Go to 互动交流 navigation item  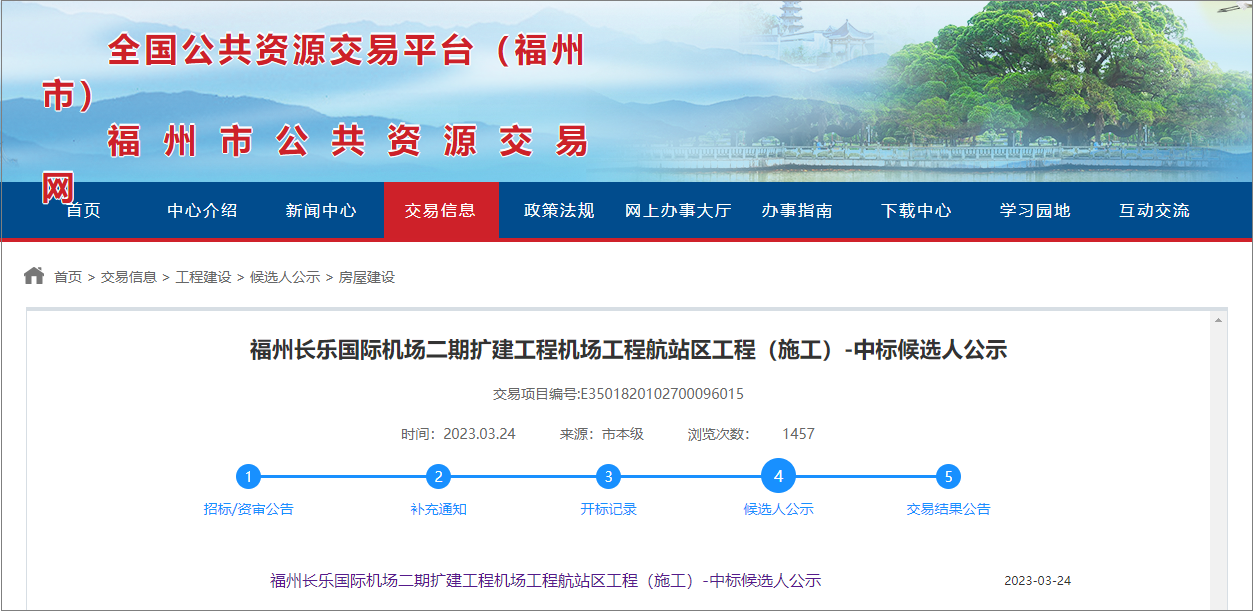tap(1154, 211)
